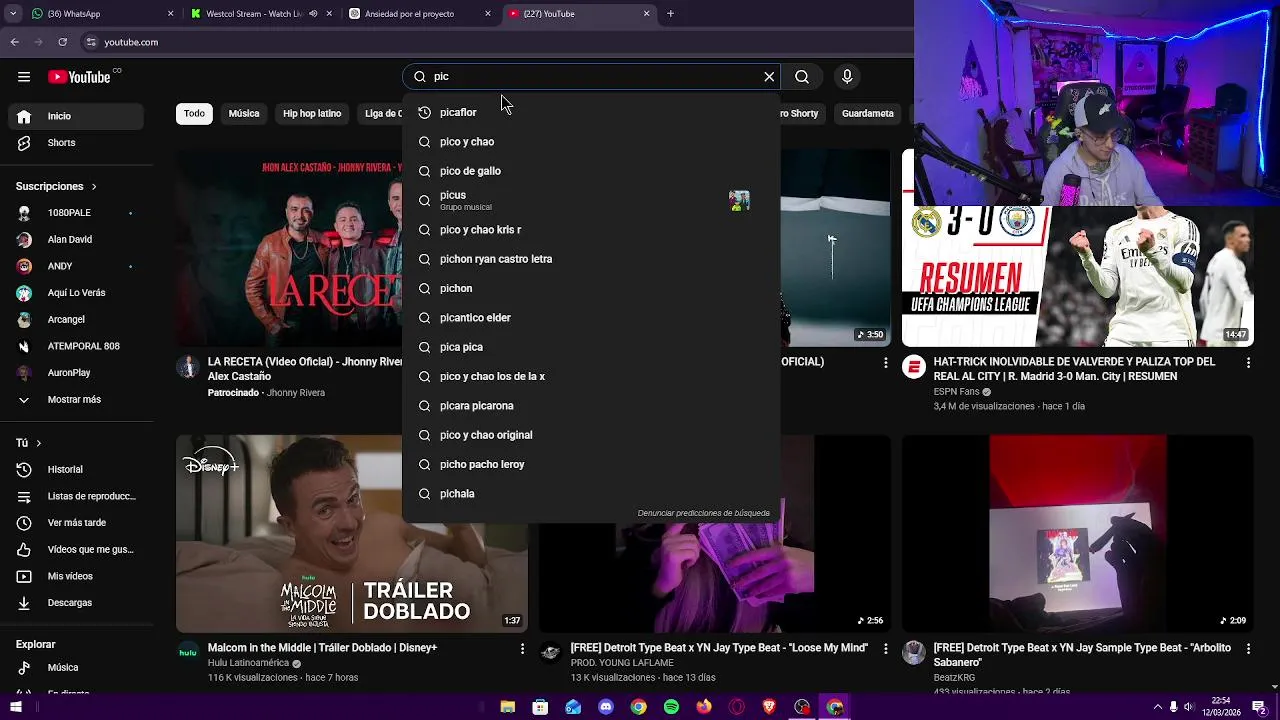This screenshot has width=1280, height=720.
Task: Open Historial in the sidebar
Action: [76, 469]
